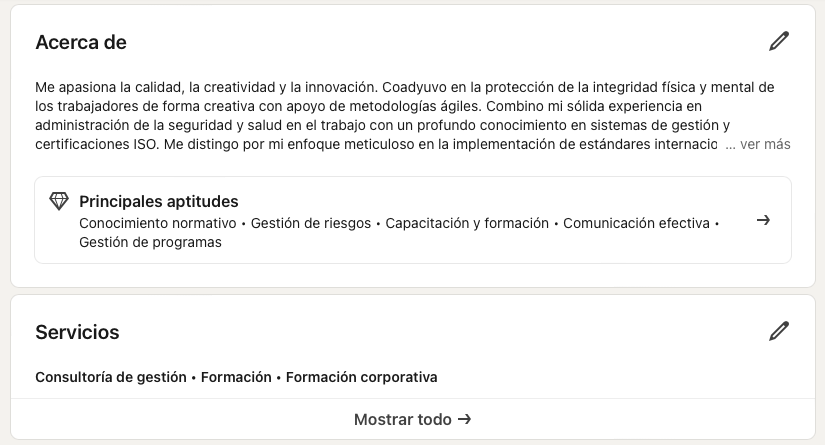Image resolution: width=825 pixels, height=445 pixels.
Task: Click the standalone Formación service in the middle
Action: click(x=236, y=377)
